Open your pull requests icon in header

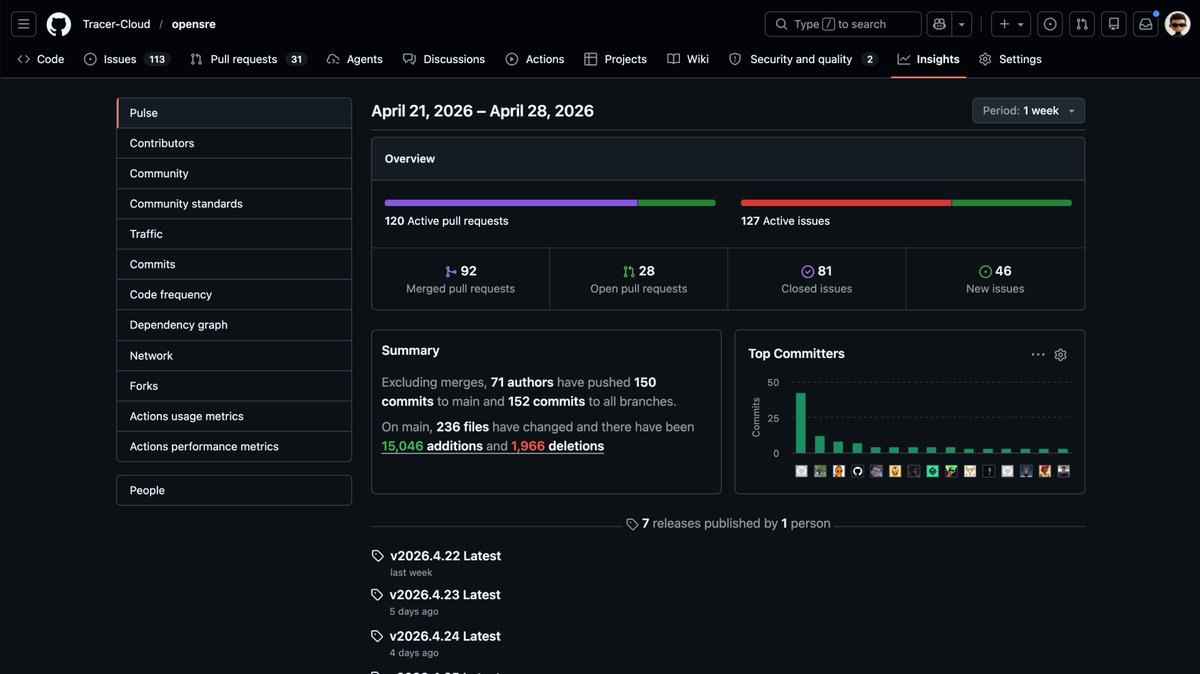click(1082, 24)
